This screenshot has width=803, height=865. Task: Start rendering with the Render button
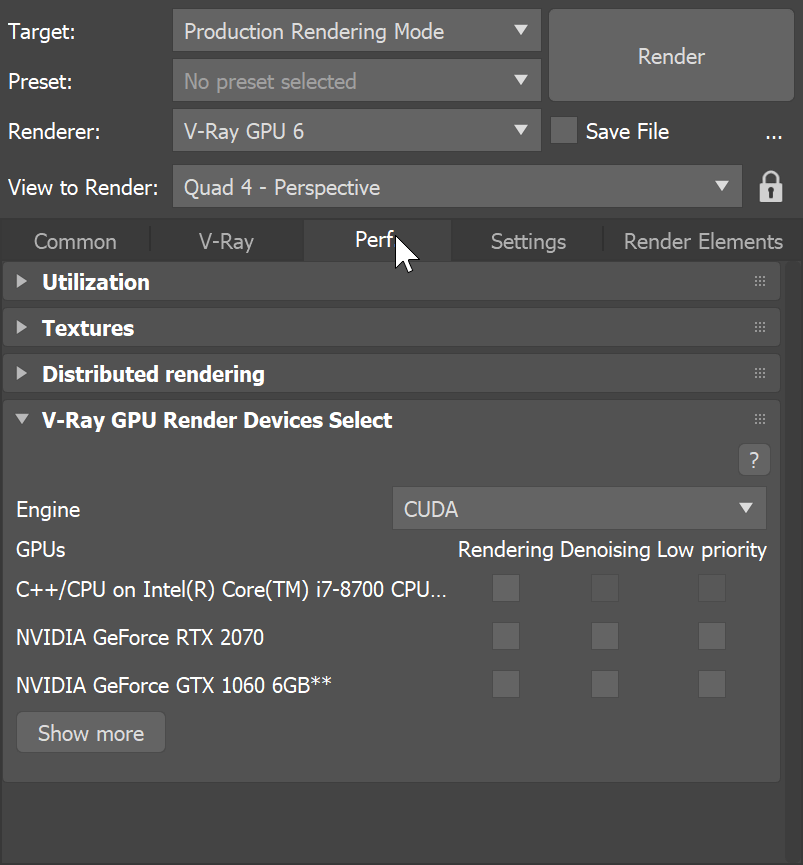click(670, 56)
